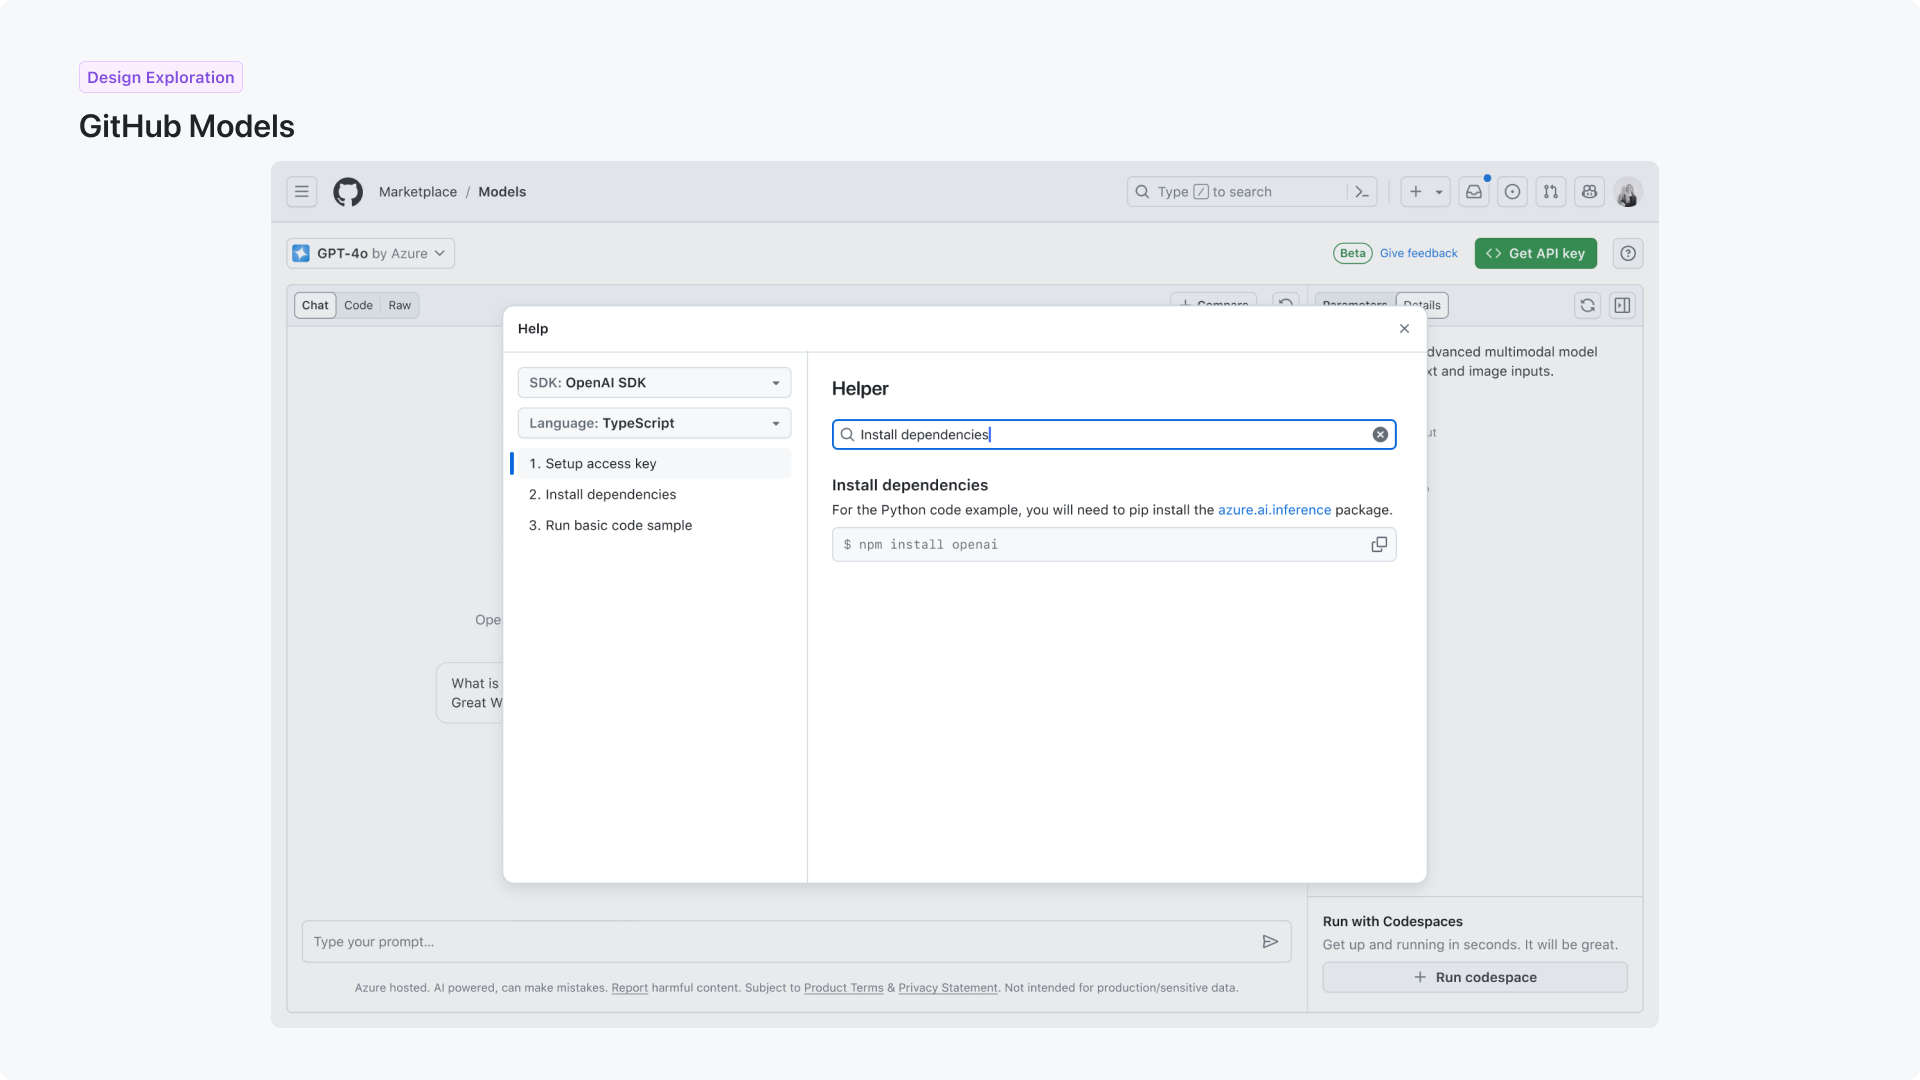
Task: Open the GitHub command palette icon
Action: click(x=1362, y=191)
